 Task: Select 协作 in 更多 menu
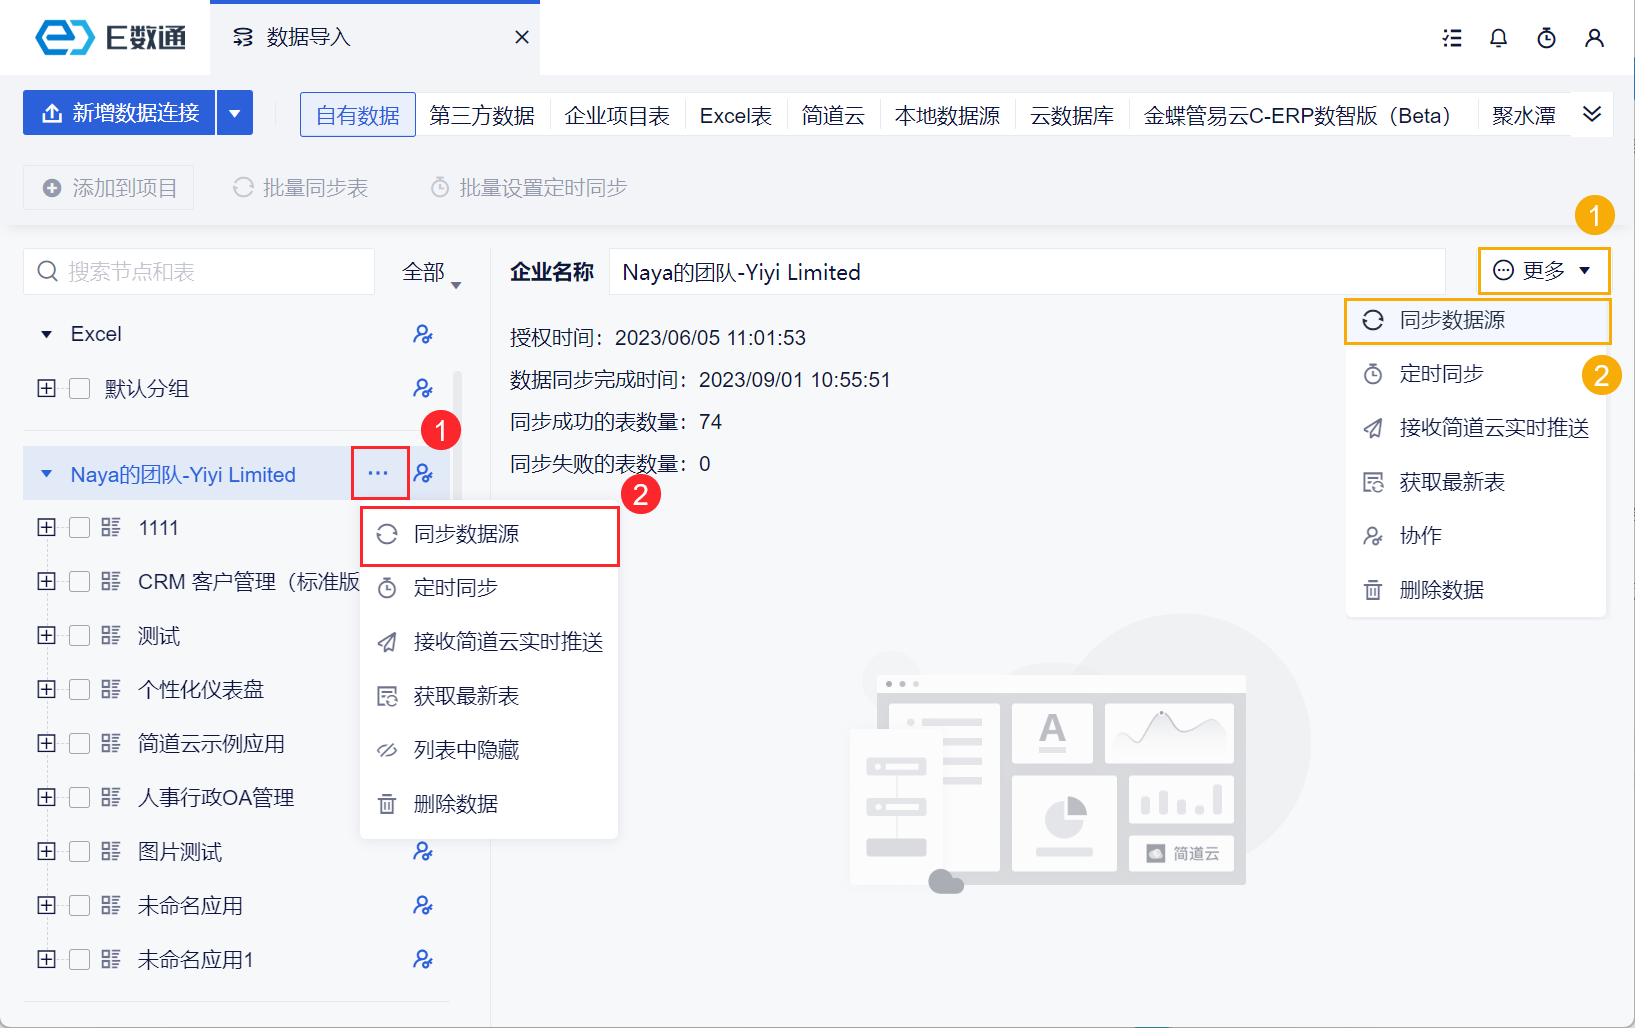[x=1477, y=536]
